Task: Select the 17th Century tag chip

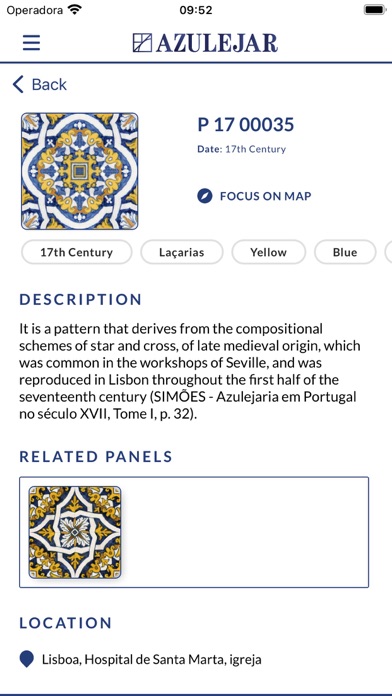Action: tap(76, 252)
